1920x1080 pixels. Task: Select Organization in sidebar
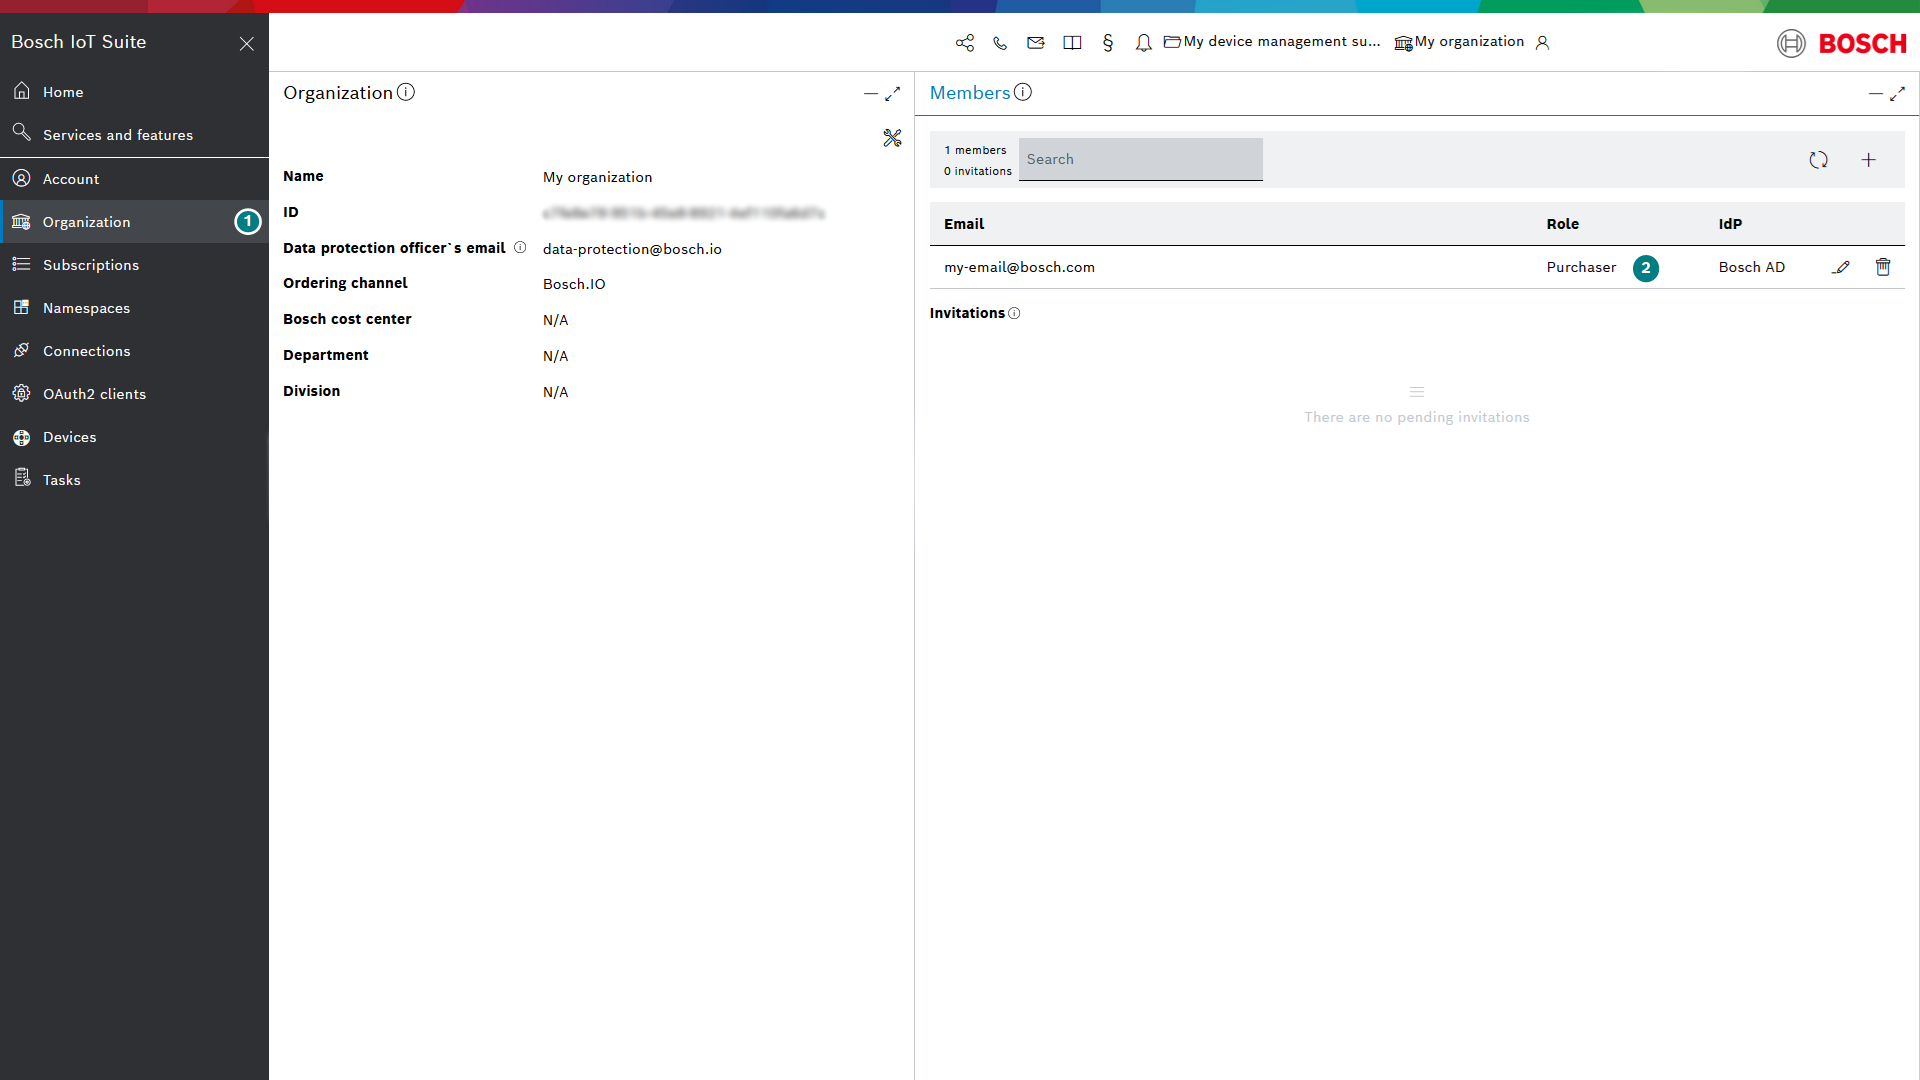pos(134,222)
